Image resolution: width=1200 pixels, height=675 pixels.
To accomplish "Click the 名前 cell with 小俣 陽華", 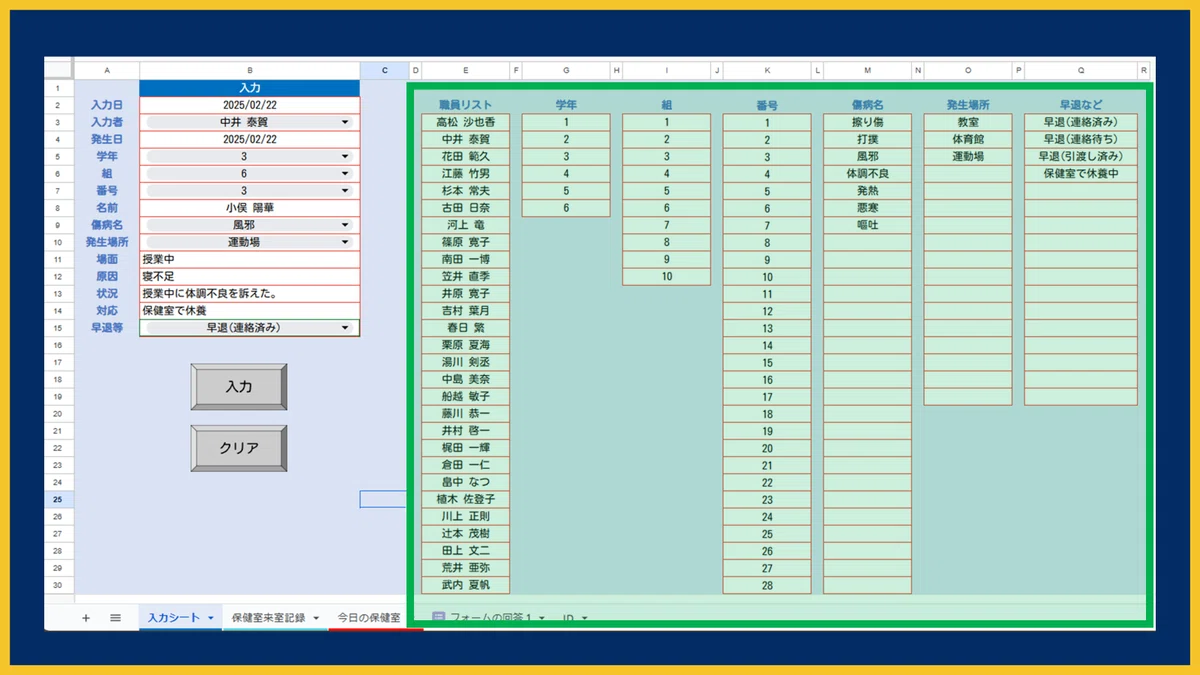I will pyautogui.click(x=249, y=208).
